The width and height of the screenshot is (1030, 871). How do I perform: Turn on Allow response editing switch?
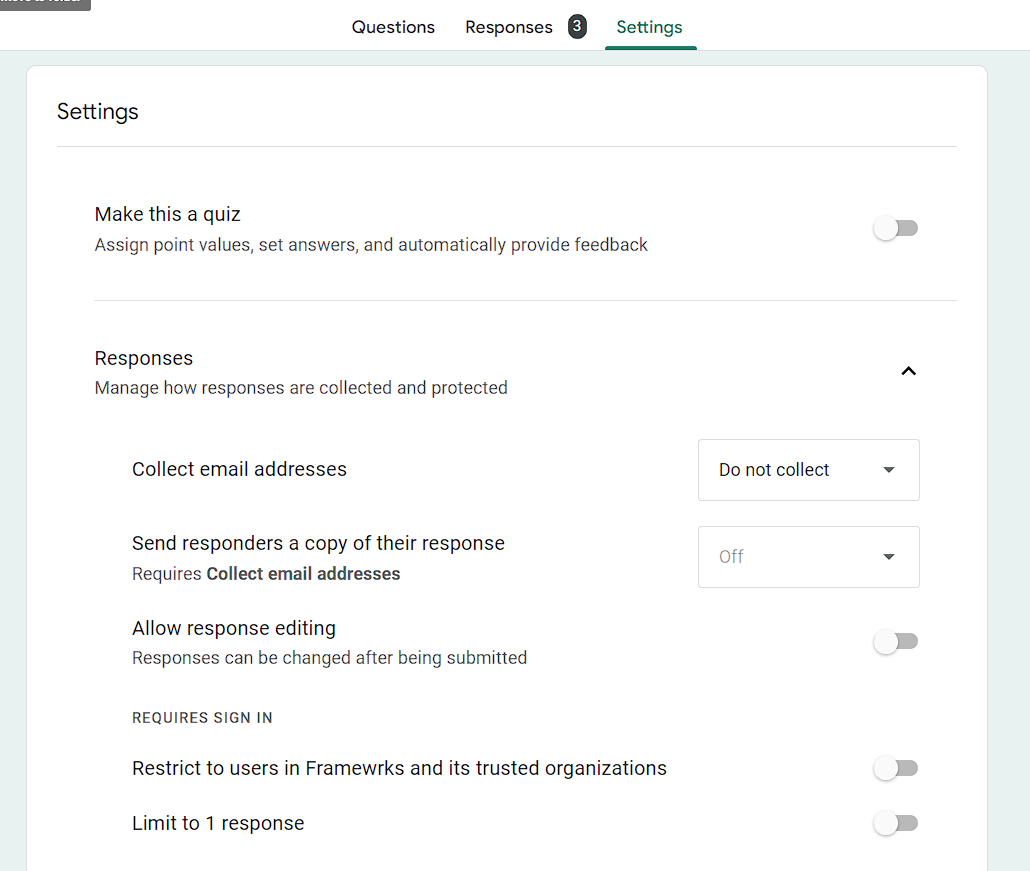tap(895, 642)
